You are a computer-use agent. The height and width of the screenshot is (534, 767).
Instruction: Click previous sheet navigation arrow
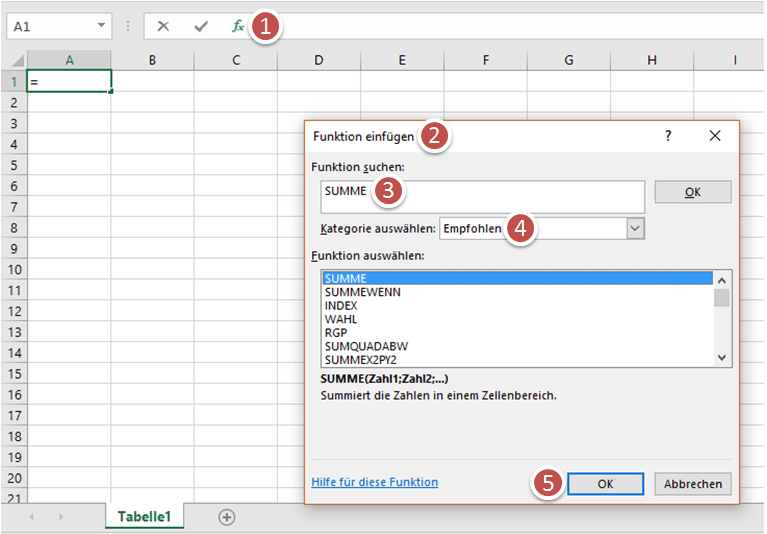click(x=32, y=517)
